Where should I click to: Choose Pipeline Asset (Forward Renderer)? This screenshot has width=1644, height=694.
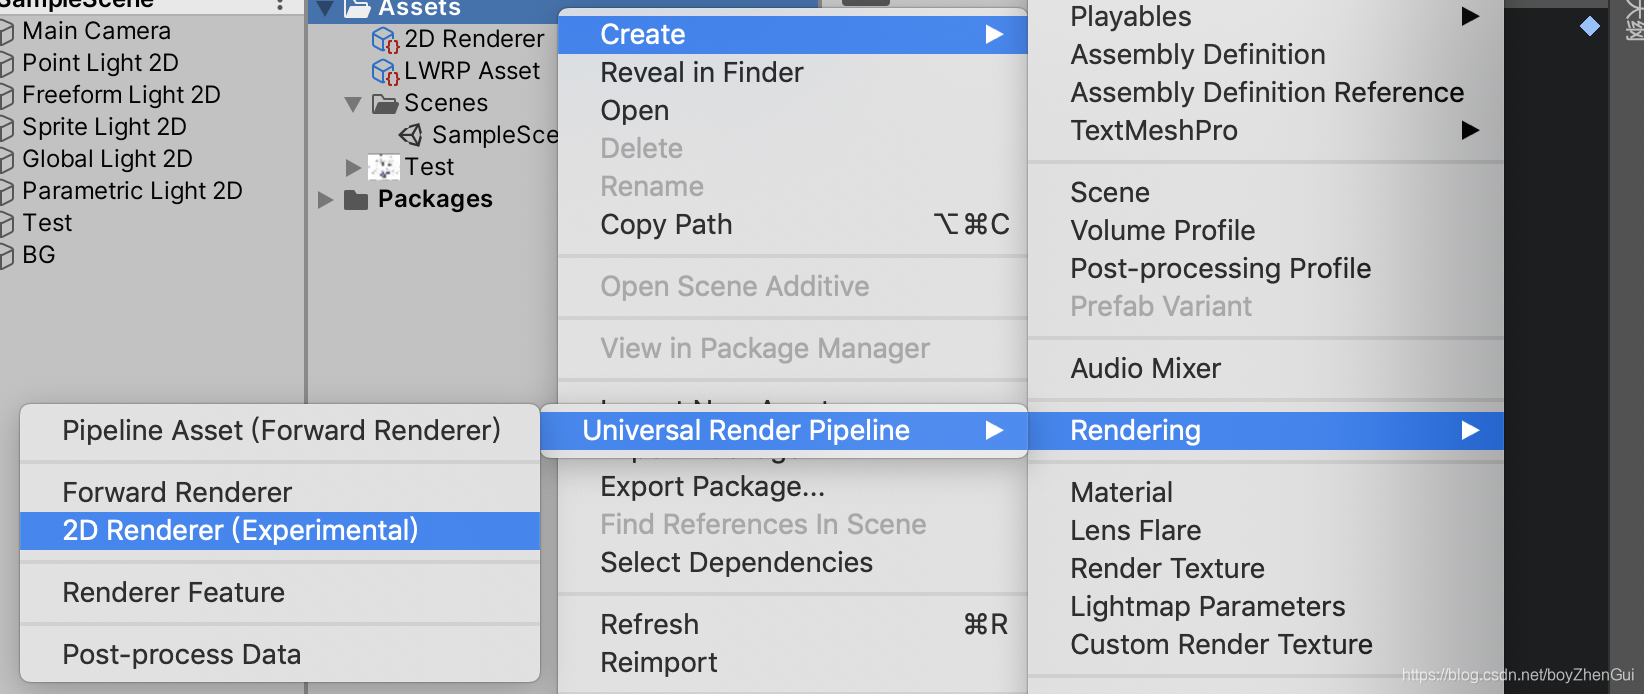[x=280, y=430]
